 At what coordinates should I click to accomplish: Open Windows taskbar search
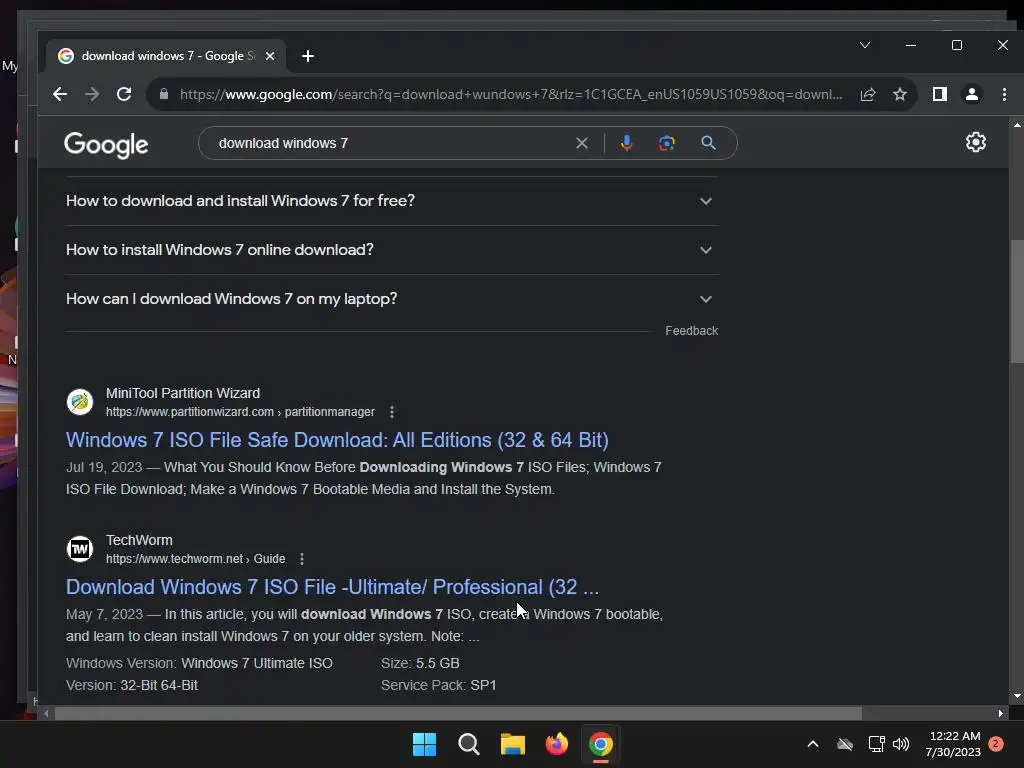click(469, 744)
